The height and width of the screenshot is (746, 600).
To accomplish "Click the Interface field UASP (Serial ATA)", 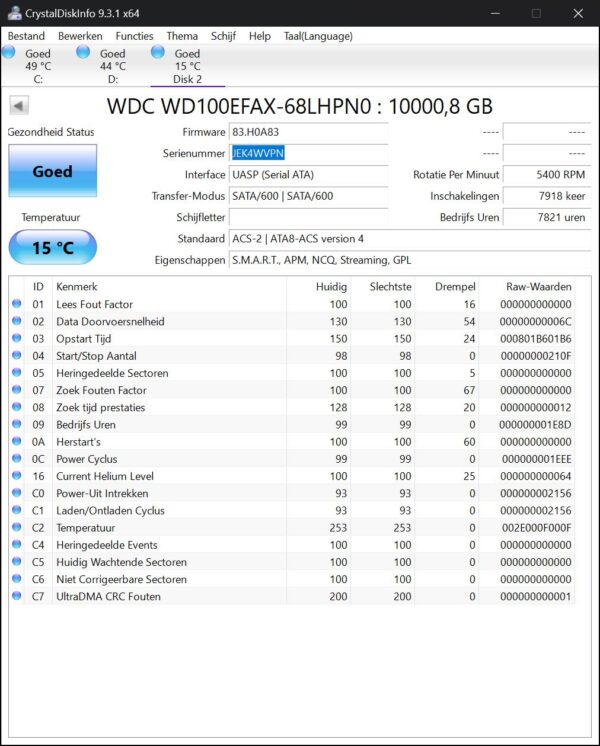I will point(308,175).
